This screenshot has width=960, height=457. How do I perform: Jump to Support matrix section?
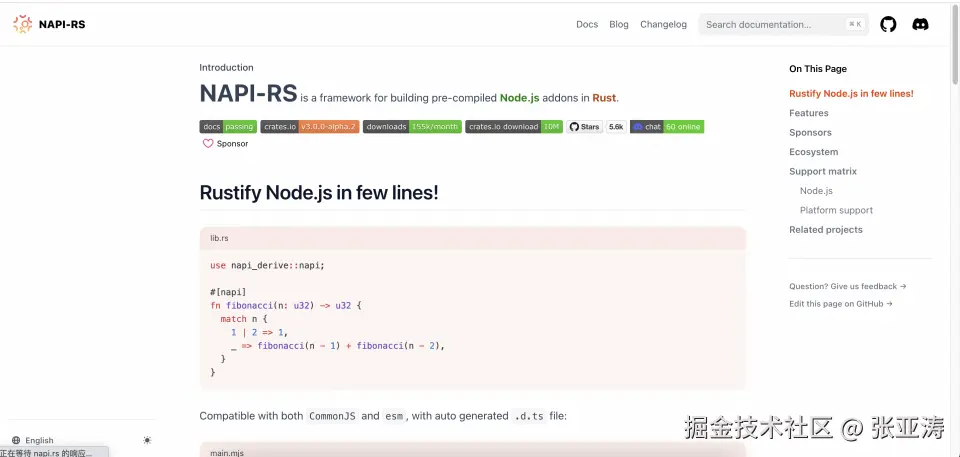823,172
